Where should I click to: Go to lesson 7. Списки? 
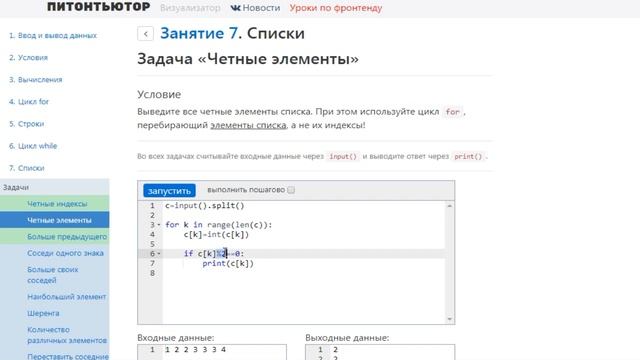pyautogui.click(x=27, y=168)
